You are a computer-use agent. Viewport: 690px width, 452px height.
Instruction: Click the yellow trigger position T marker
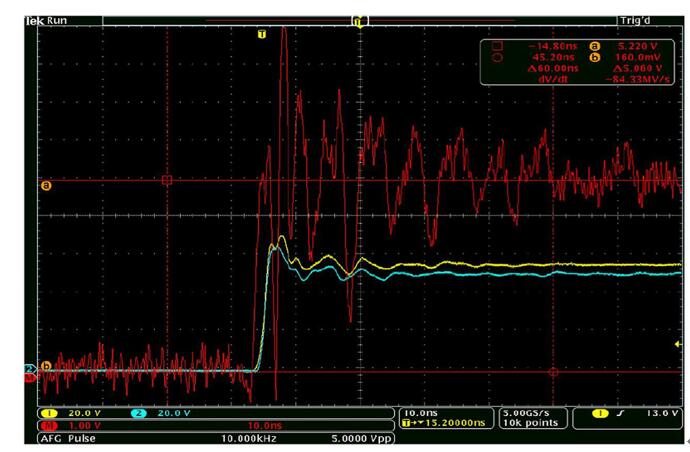(262, 34)
